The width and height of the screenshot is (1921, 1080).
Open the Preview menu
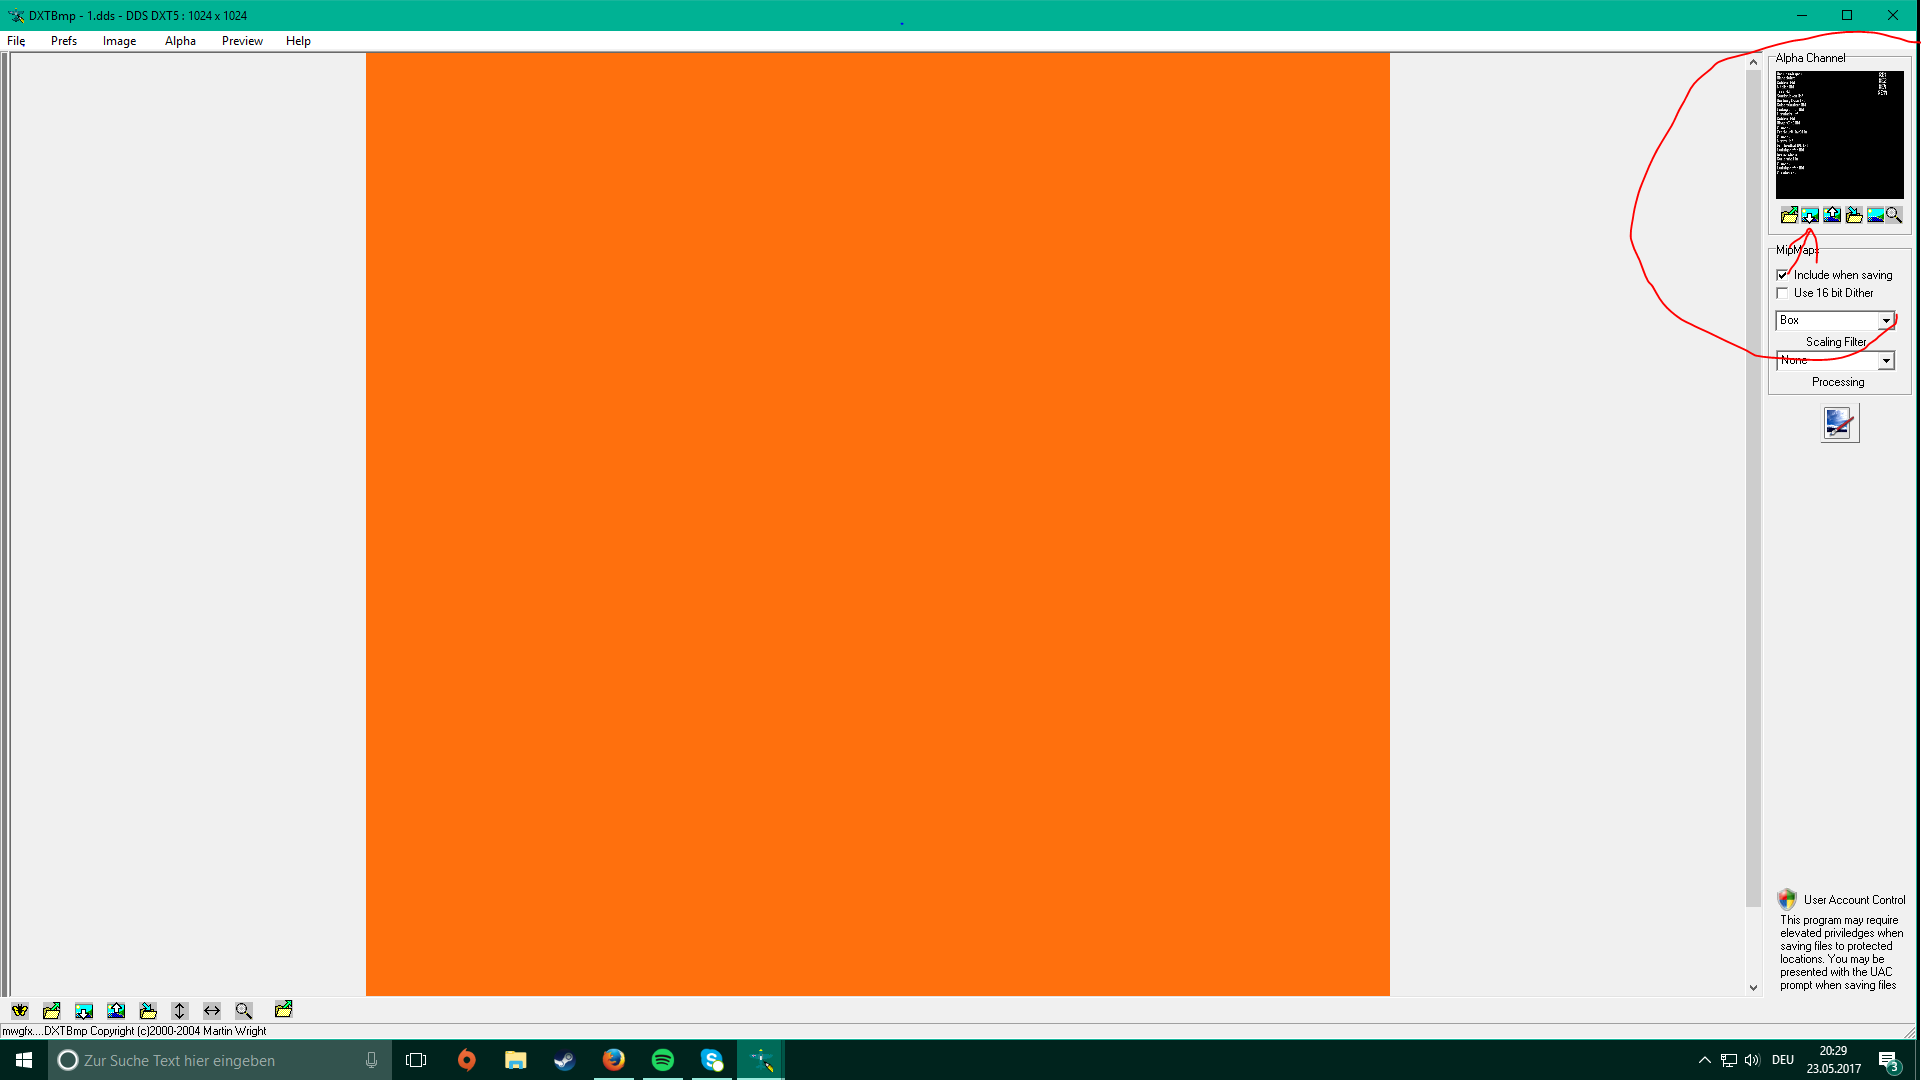[242, 41]
